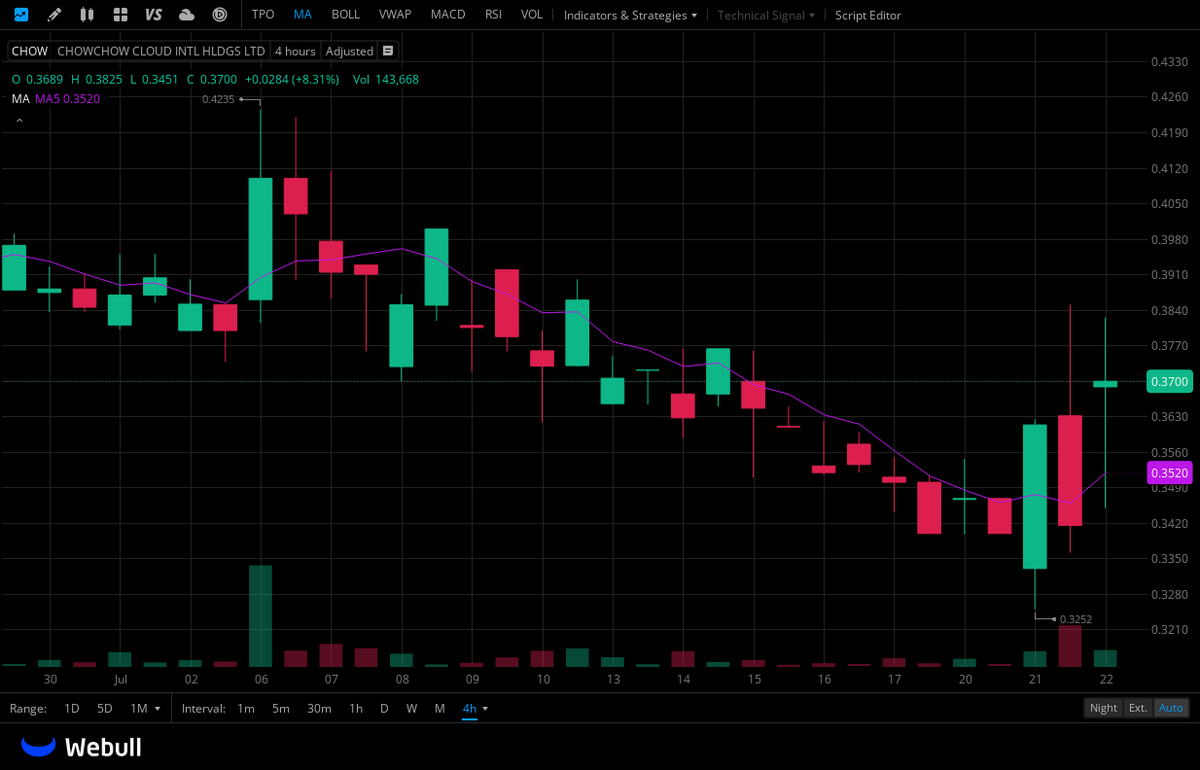Set interval to D daily
This screenshot has height=770, width=1200.
pos(384,708)
